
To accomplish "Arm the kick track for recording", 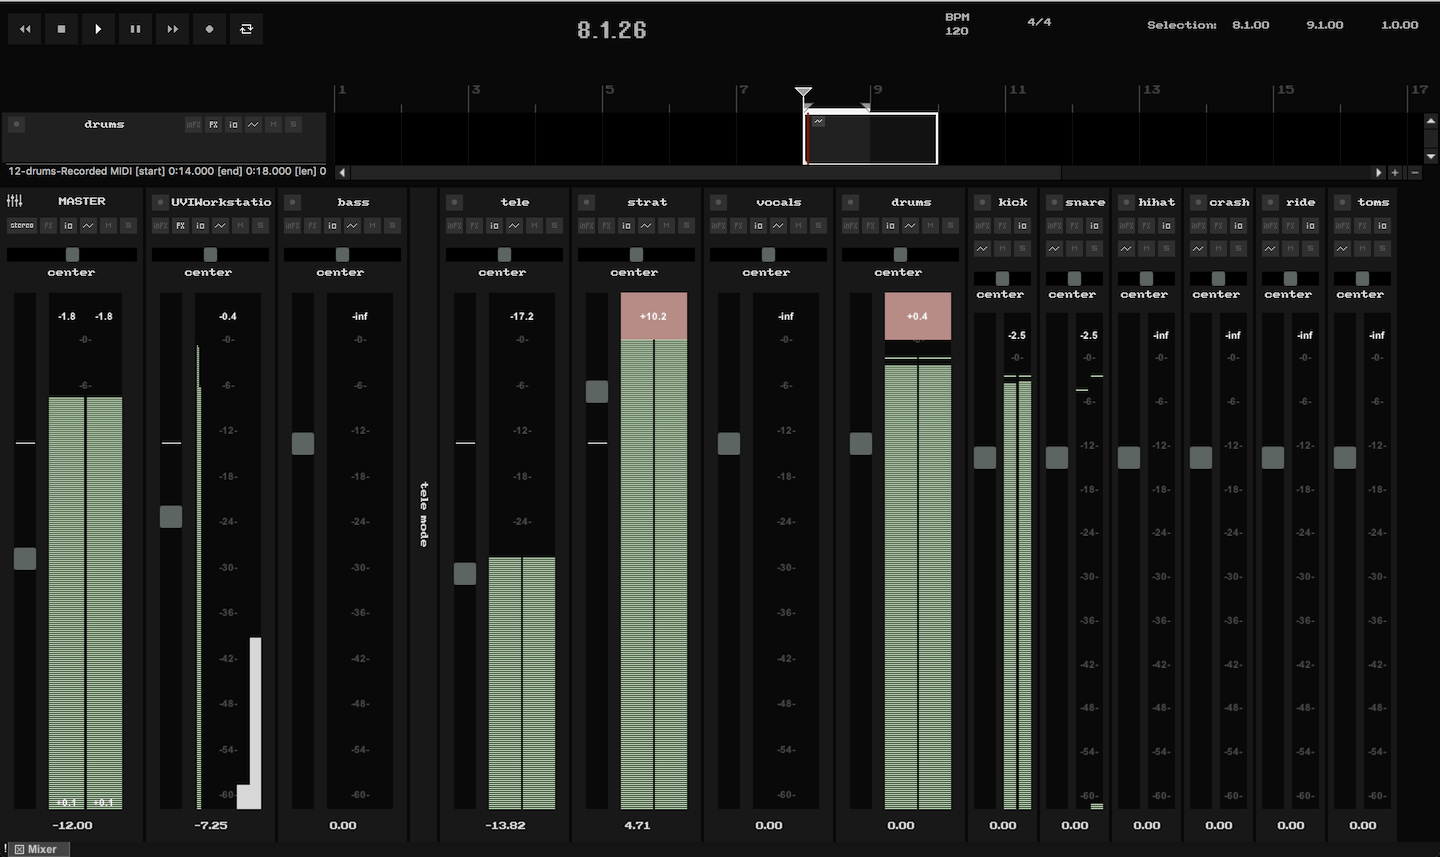I will click(982, 202).
